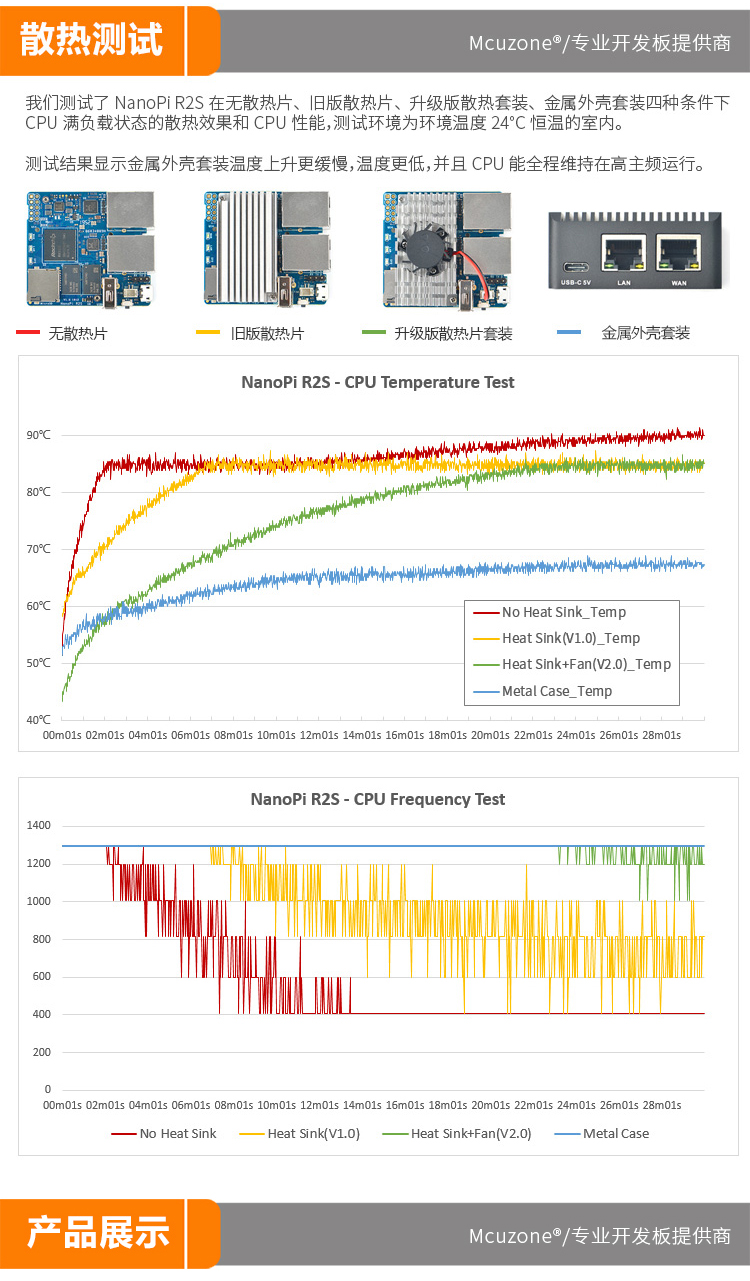750x1281 pixels.
Task: Click the 600 frequency axis label
Action: click(x=41, y=977)
